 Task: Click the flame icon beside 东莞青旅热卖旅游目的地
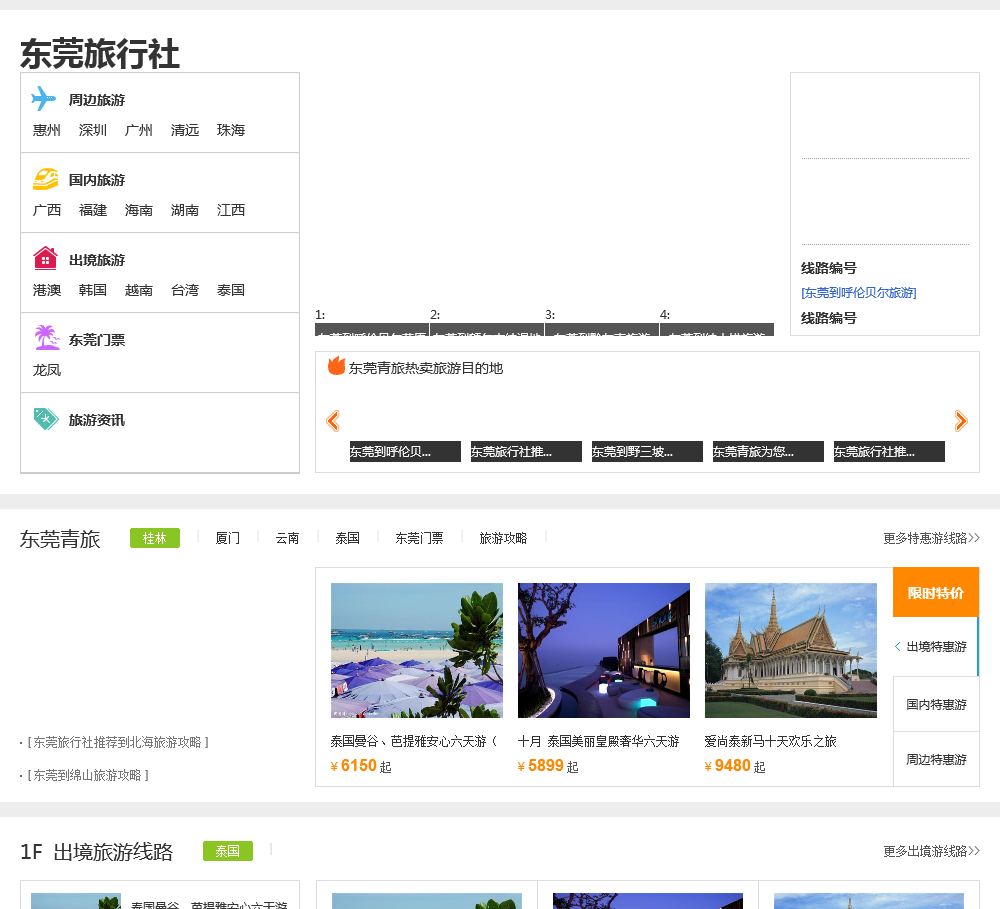pos(336,367)
